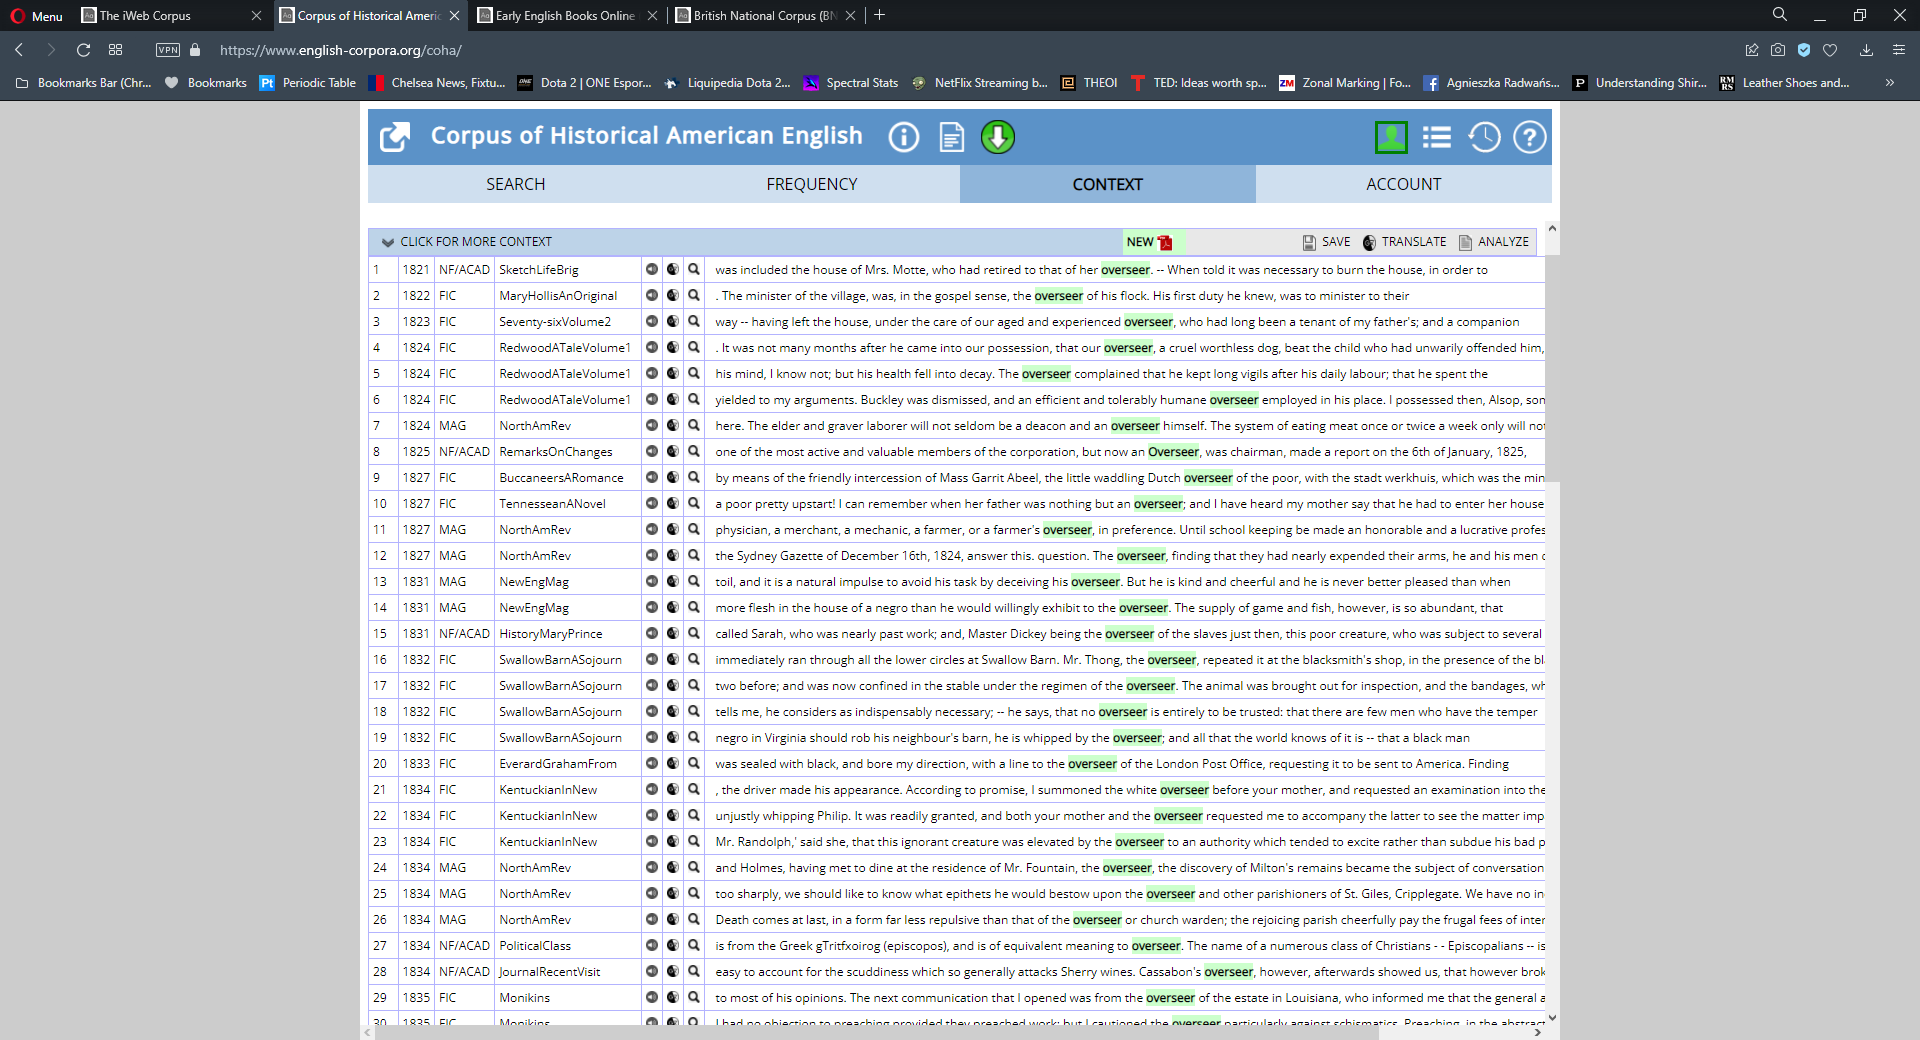Click the audio icon for row 27 PoliticalClass
The height and width of the screenshot is (1040, 1920).
click(x=652, y=945)
